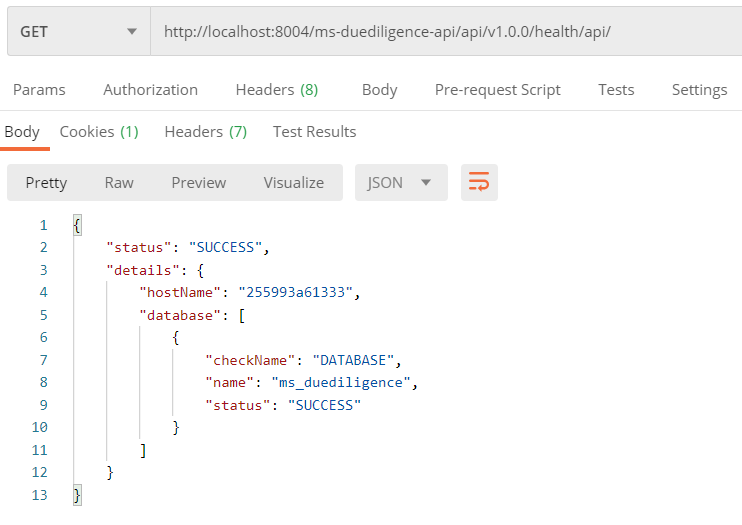Open the Test Results tab
This screenshot has width=742, height=525.
coord(314,131)
